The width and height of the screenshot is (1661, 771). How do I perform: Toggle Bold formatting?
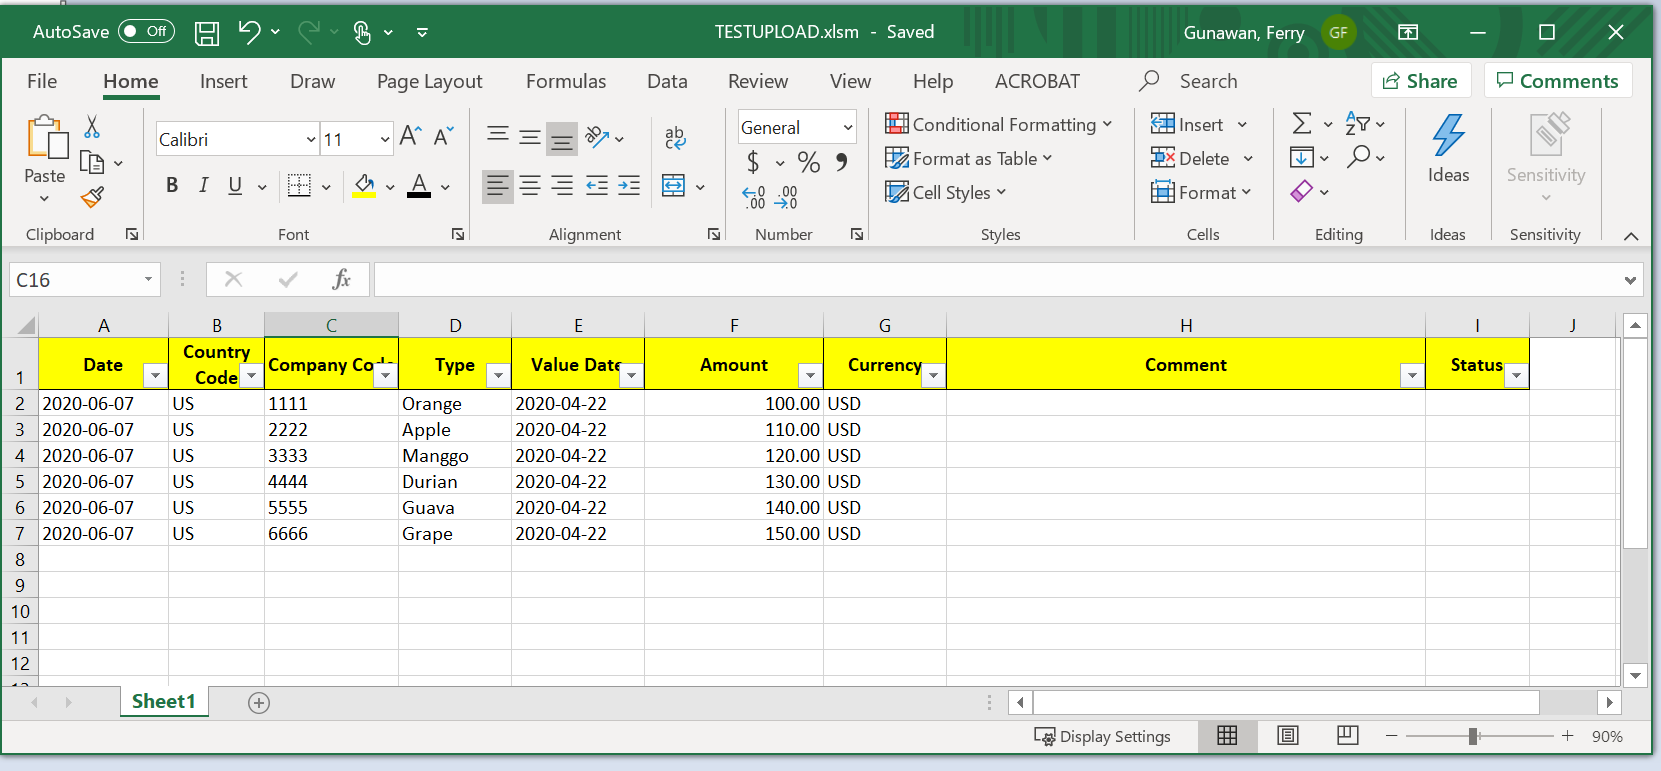click(172, 185)
